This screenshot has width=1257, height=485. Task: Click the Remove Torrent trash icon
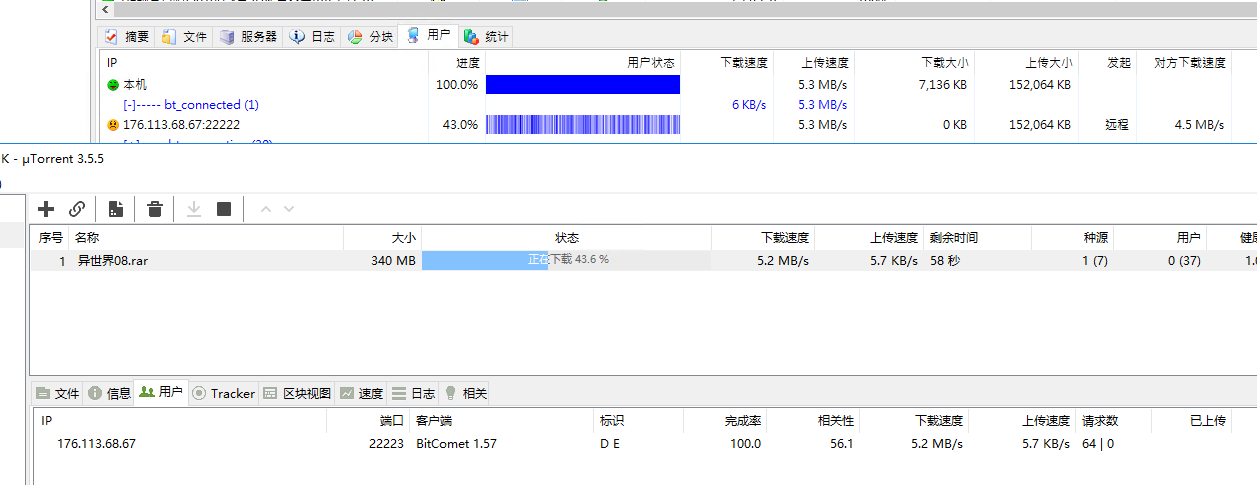pyautogui.click(x=155, y=209)
